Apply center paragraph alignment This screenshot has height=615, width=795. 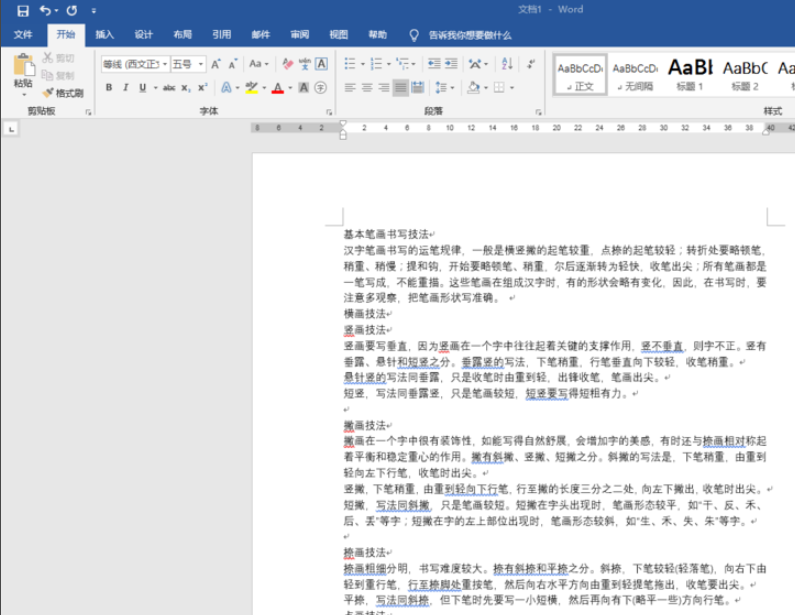(367, 88)
